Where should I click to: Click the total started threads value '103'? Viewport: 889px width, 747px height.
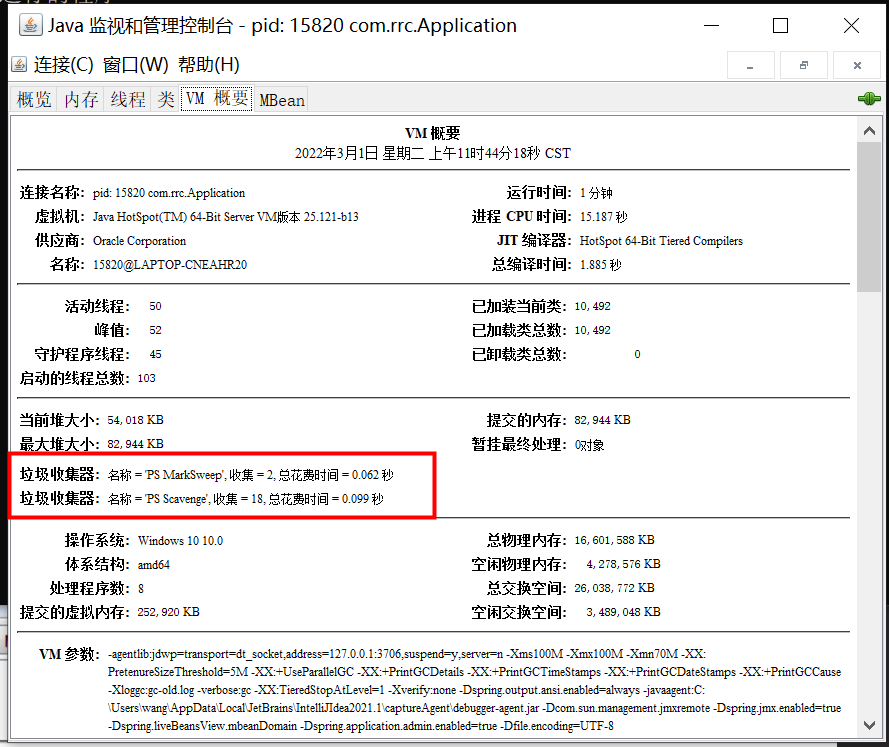pos(146,378)
